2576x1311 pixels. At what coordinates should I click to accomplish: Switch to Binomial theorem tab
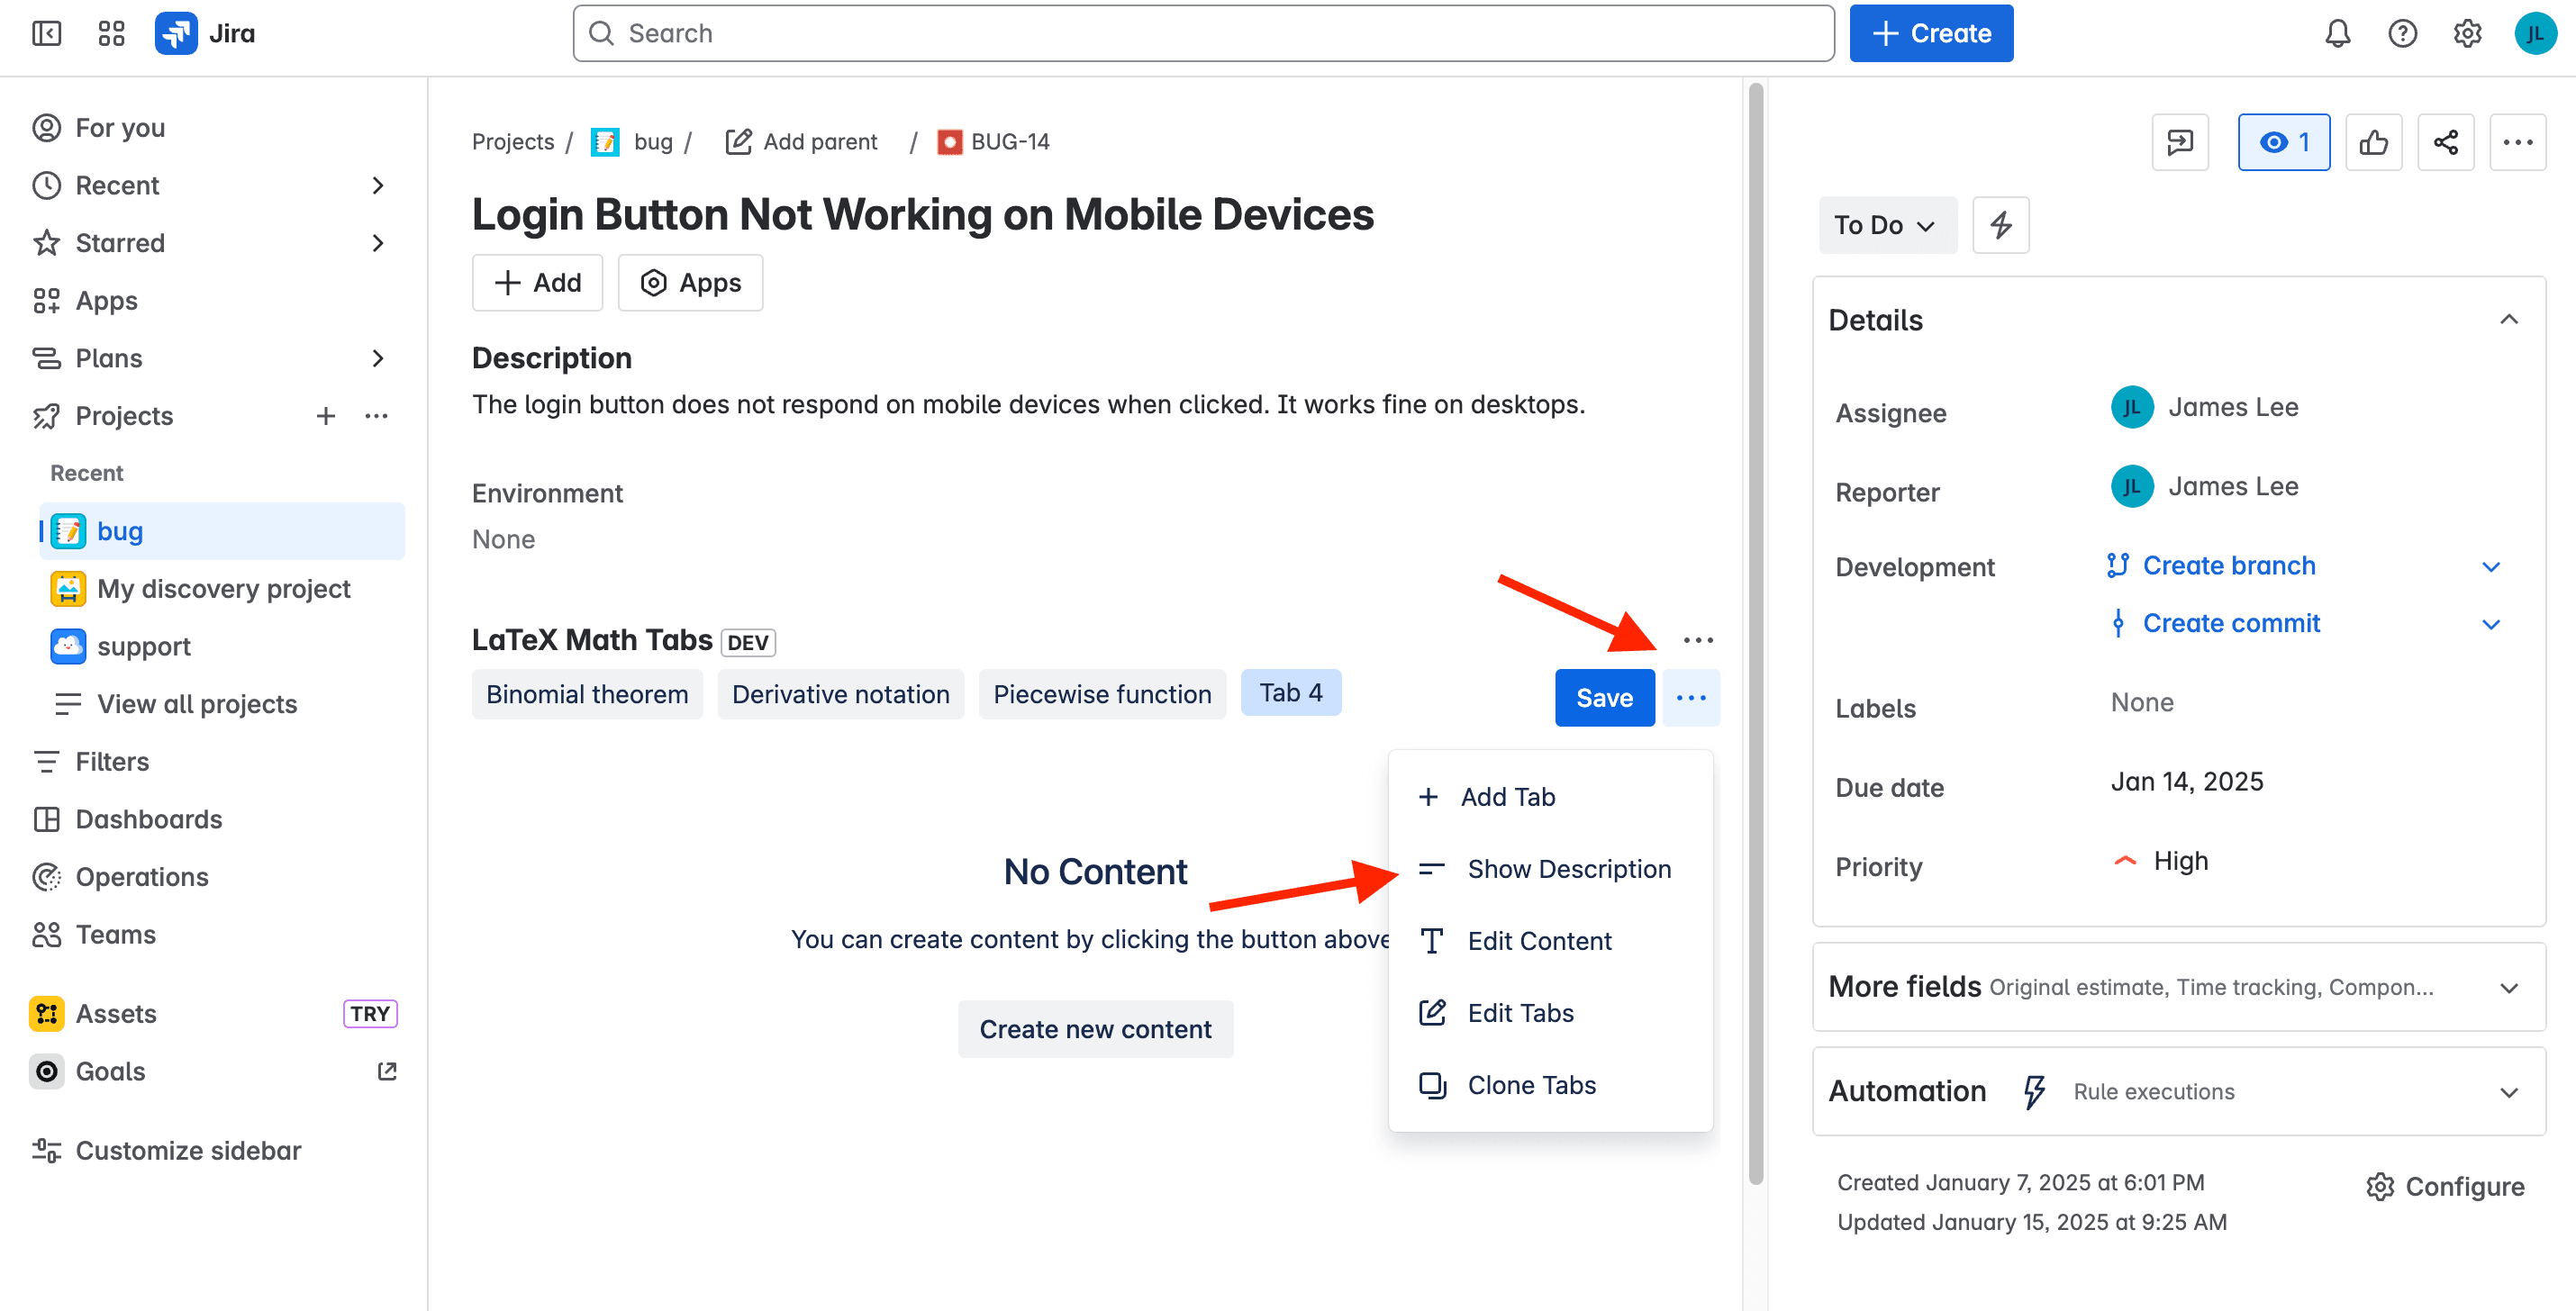[587, 694]
